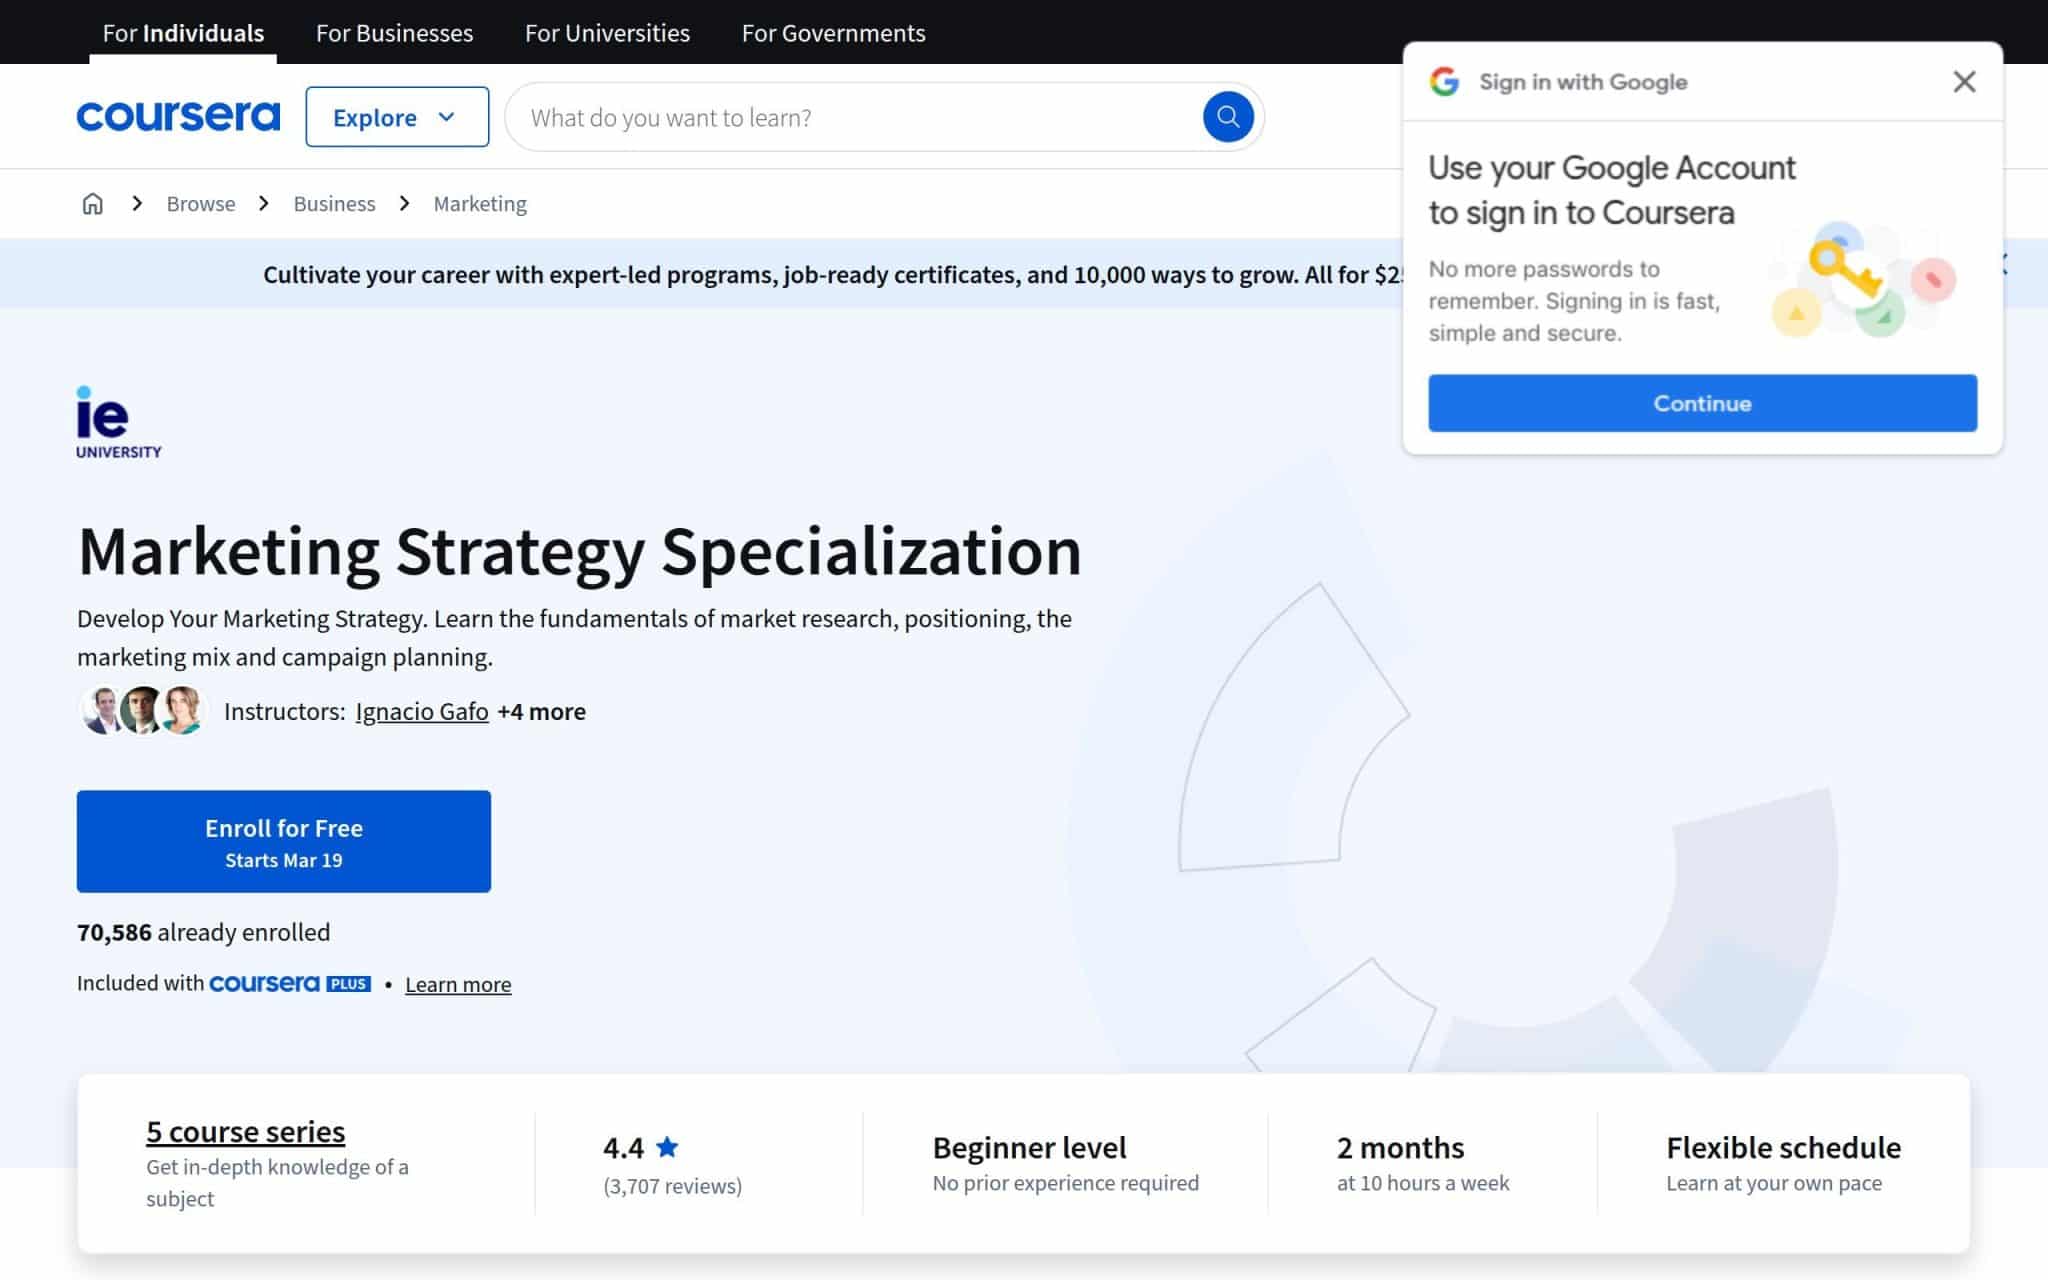
Task: Switch to For Businesses tab
Action: [394, 33]
